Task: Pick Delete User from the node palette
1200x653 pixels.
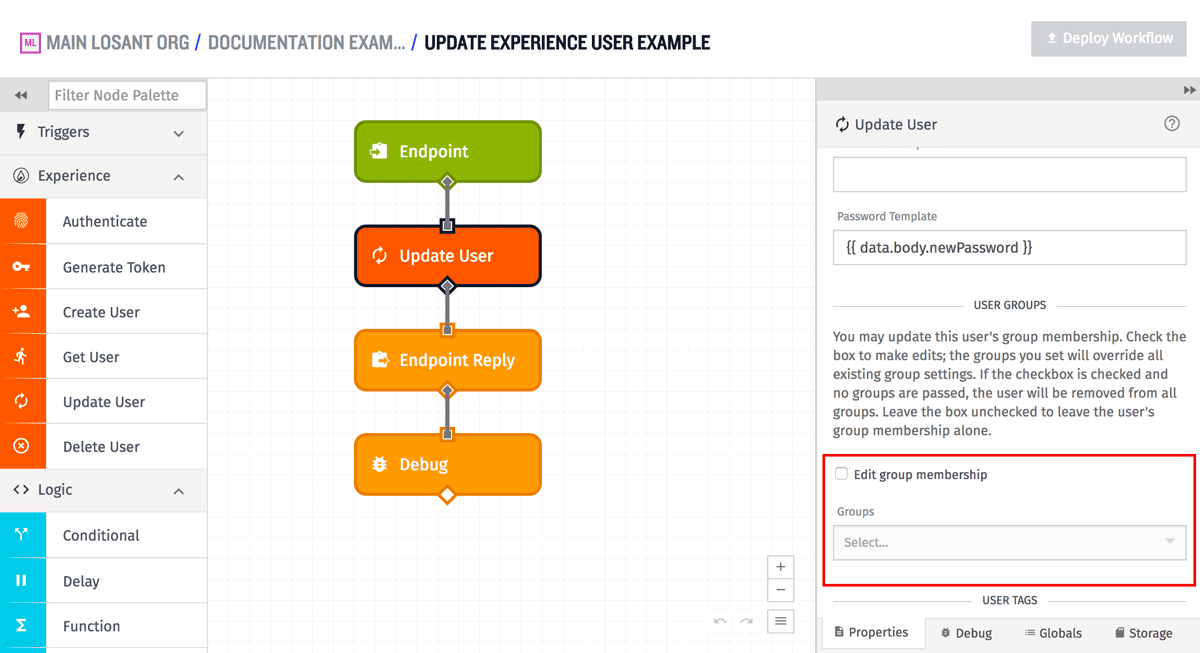Action: [104, 447]
